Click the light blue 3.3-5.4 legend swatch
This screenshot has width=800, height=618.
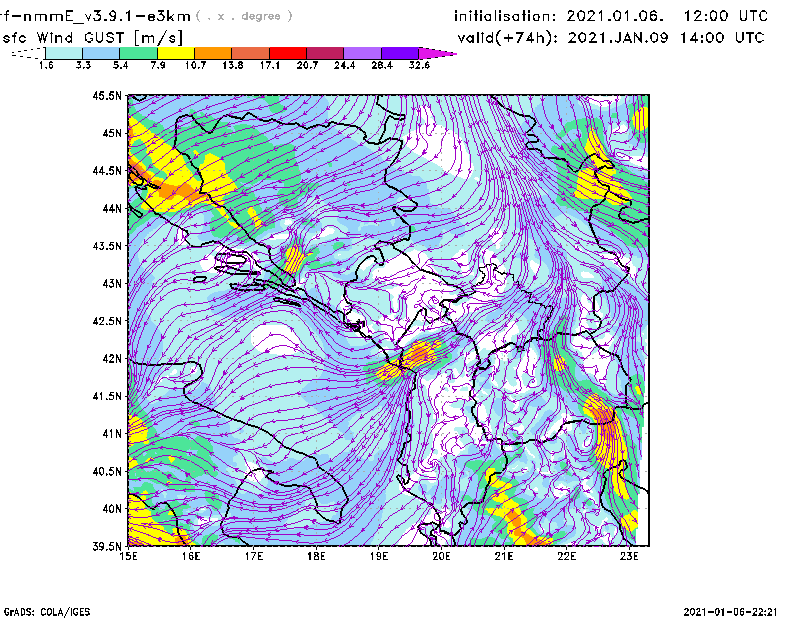[x=101, y=53]
